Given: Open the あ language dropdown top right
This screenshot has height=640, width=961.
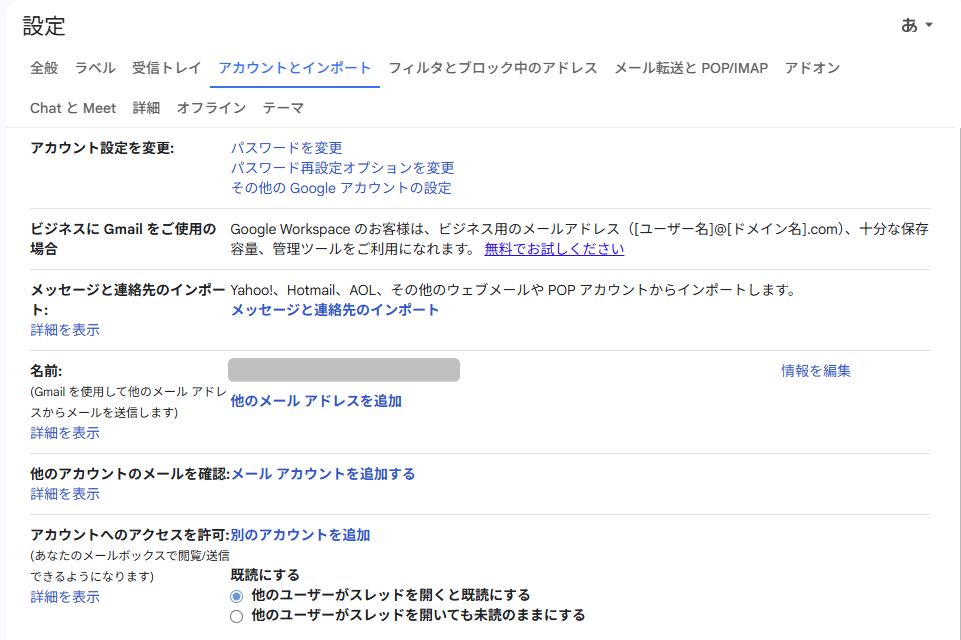Looking at the screenshot, I should tap(915, 25).
